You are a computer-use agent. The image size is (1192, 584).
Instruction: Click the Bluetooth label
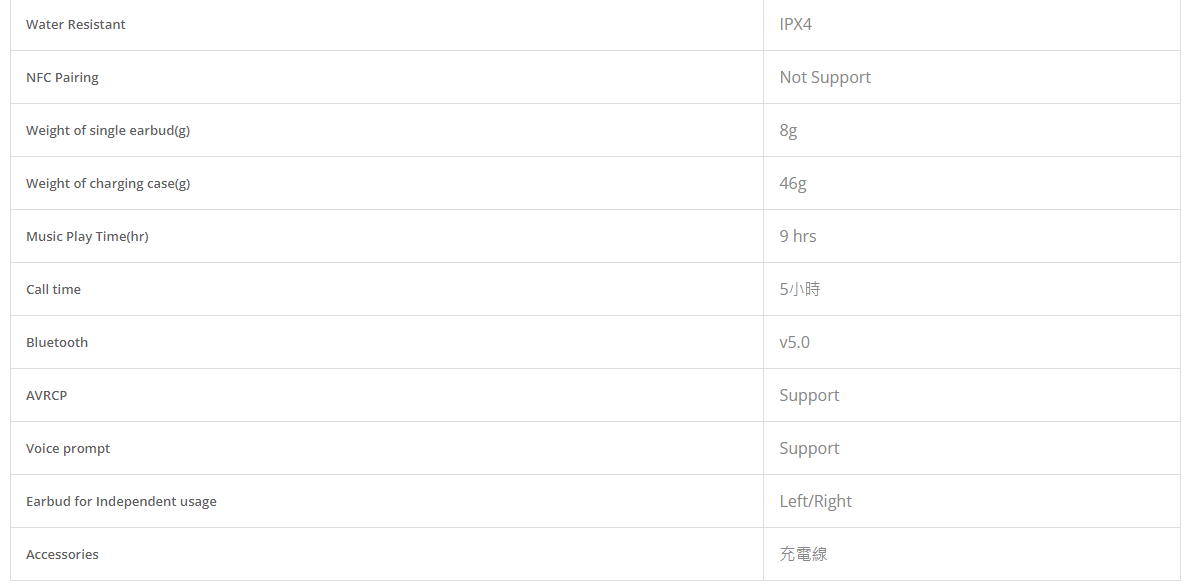point(57,342)
